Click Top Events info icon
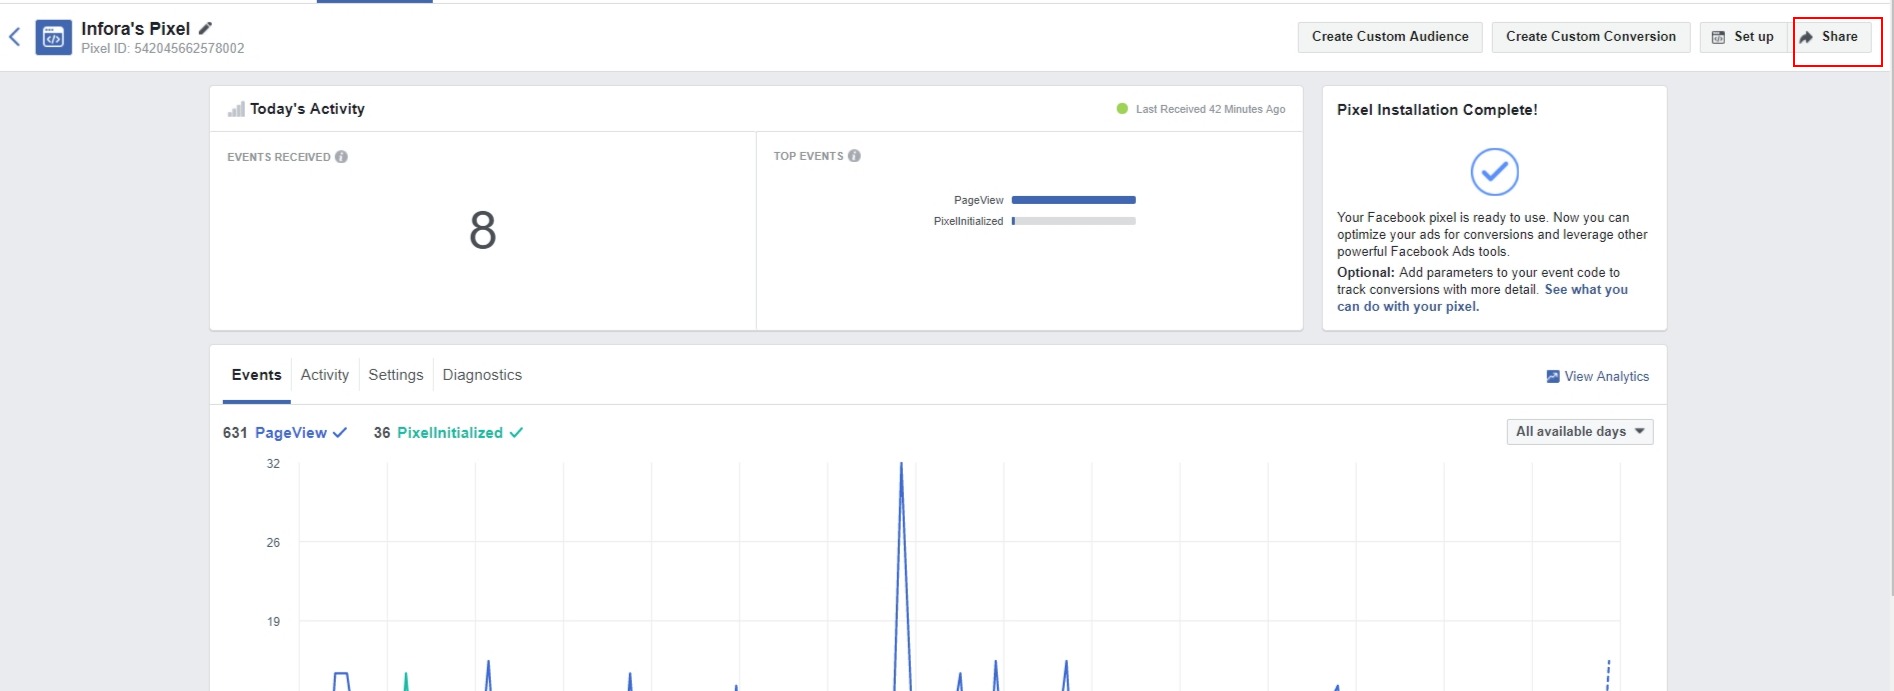 pos(854,156)
